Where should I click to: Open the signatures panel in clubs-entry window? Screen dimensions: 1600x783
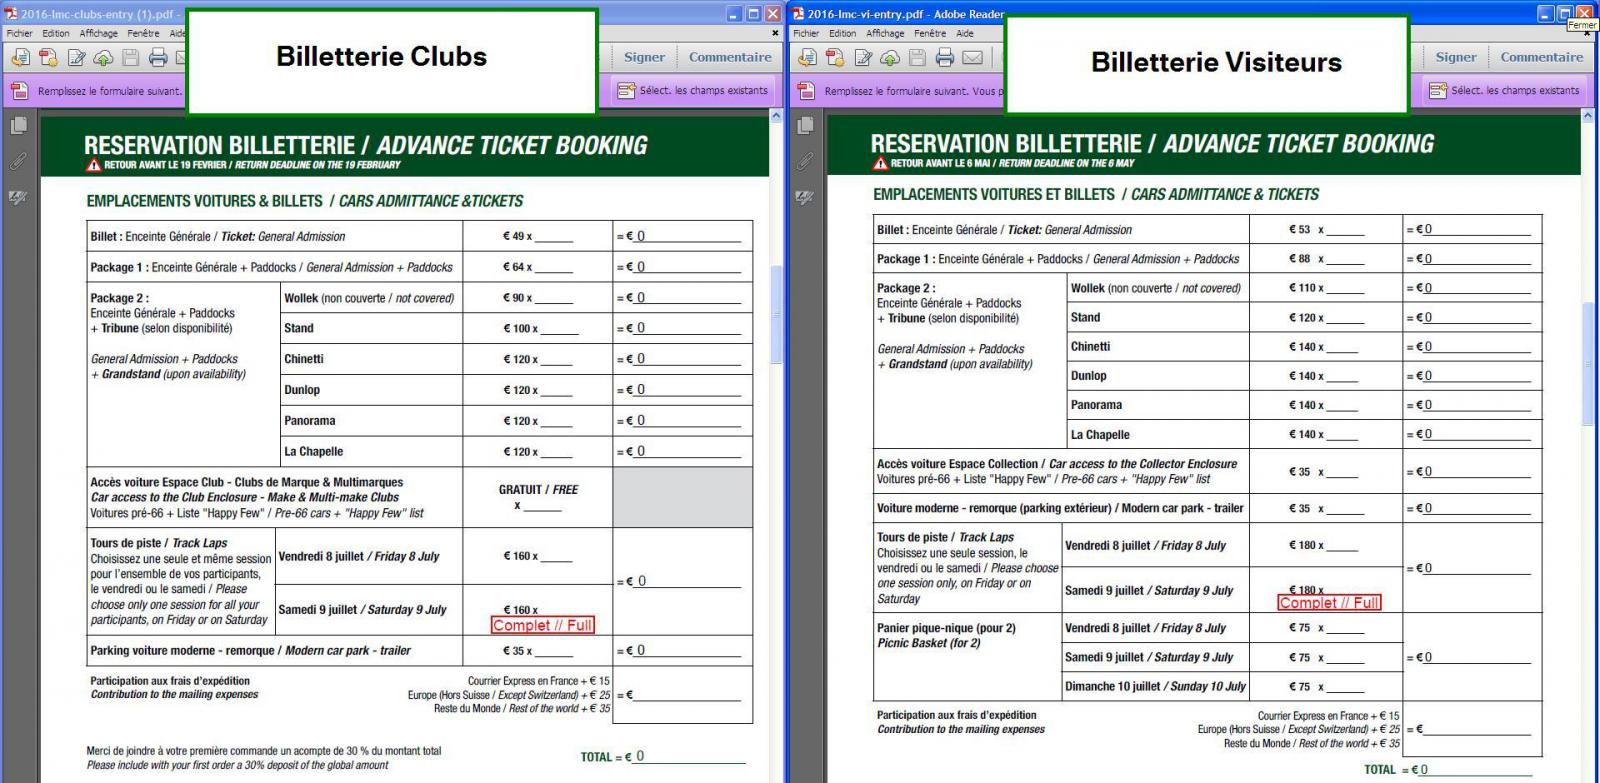pos(18,197)
